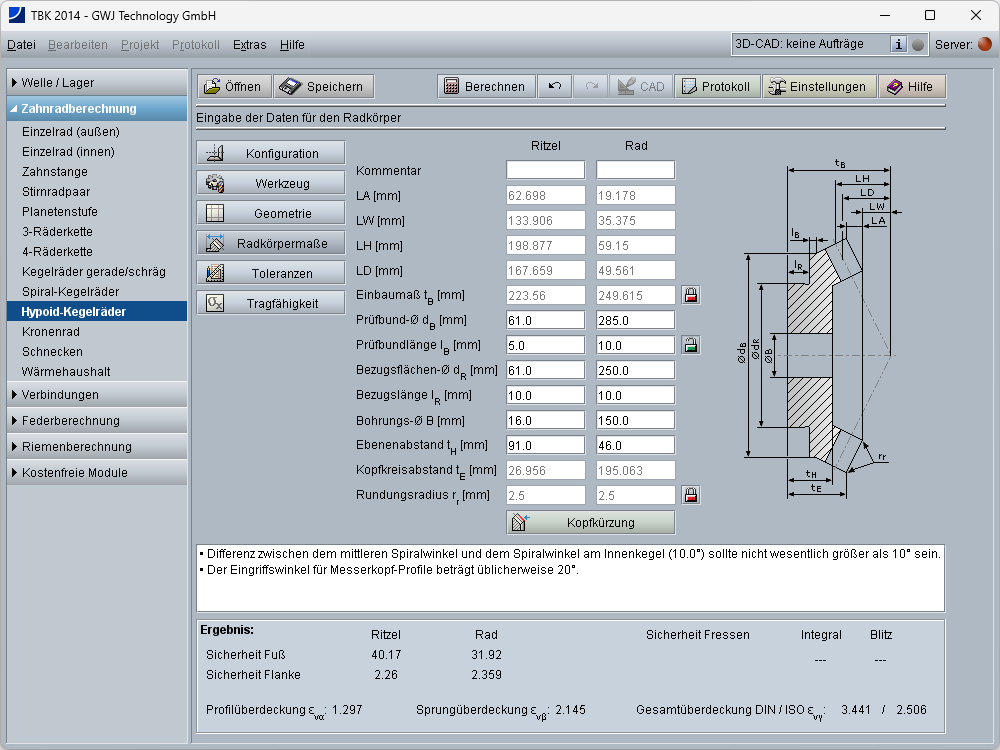Run calculation with Berechnen button
1000x750 pixels.
click(485, 87)
